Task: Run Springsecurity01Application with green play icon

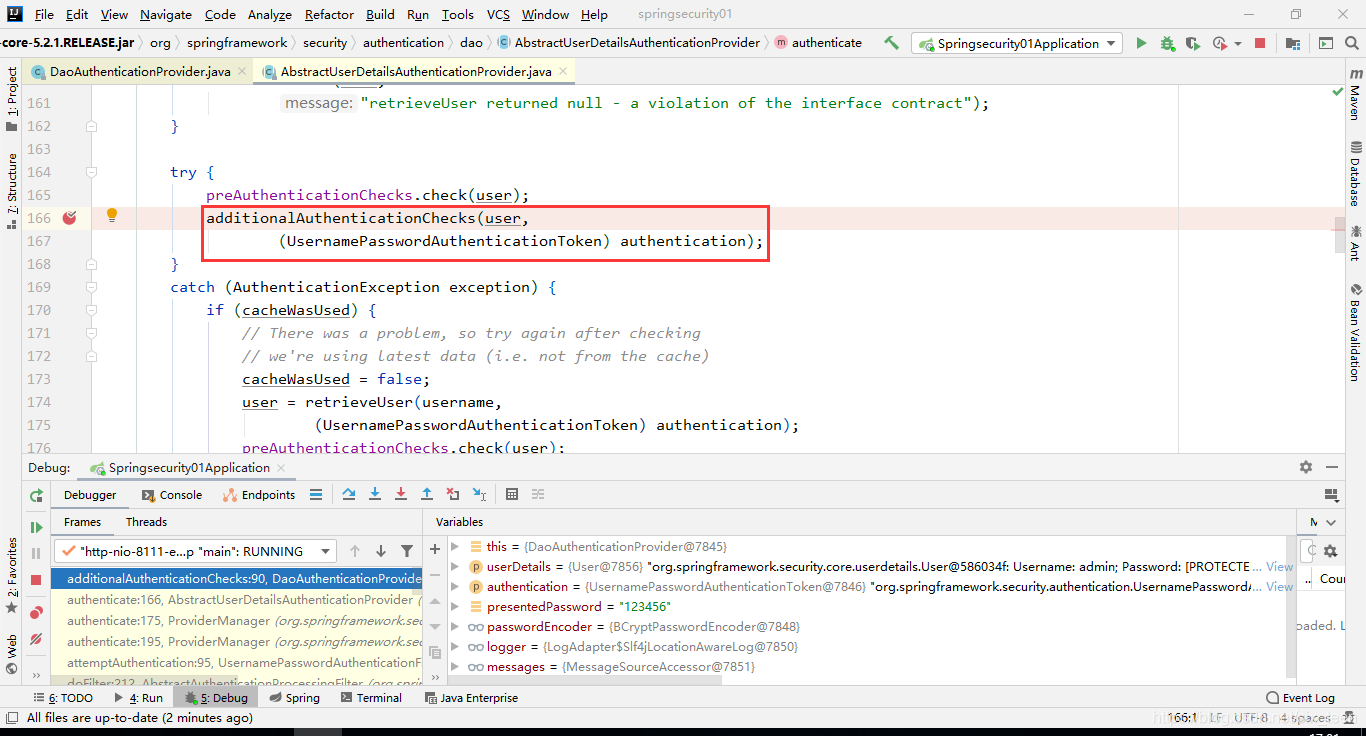Action: [1141, 43]
